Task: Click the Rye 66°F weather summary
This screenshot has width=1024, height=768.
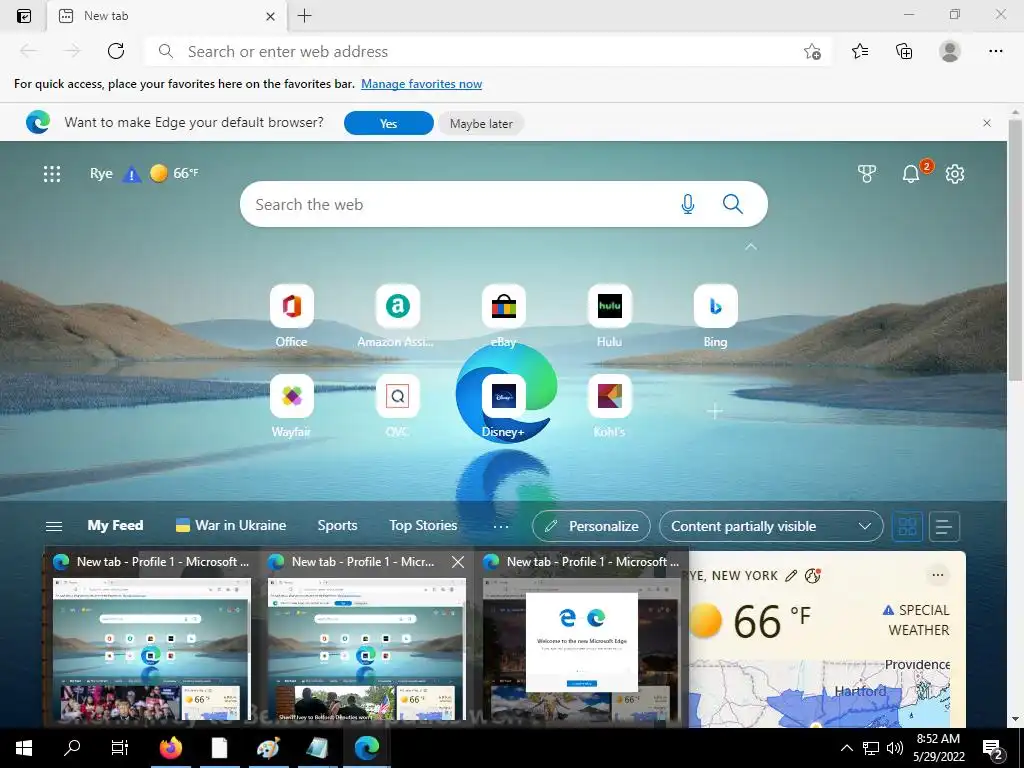Action: tap(144, 174)
